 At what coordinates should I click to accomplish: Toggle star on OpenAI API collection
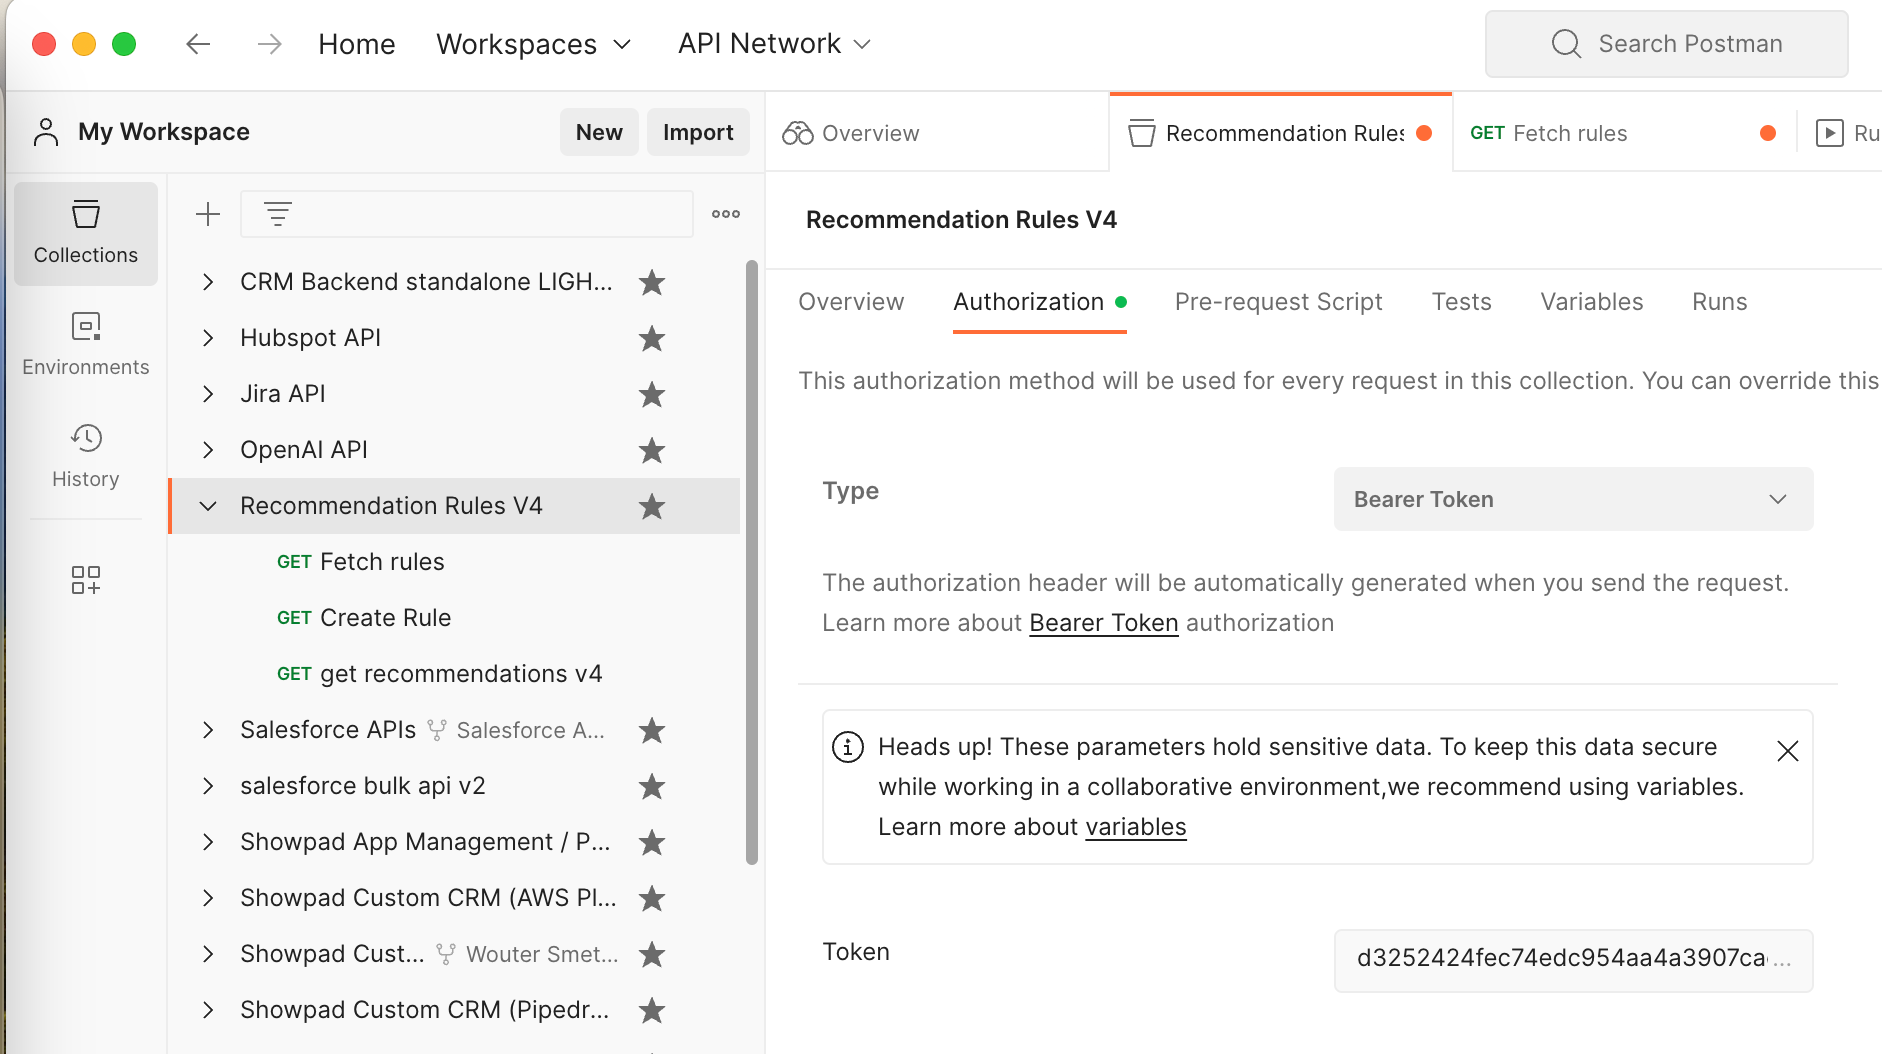652,451
